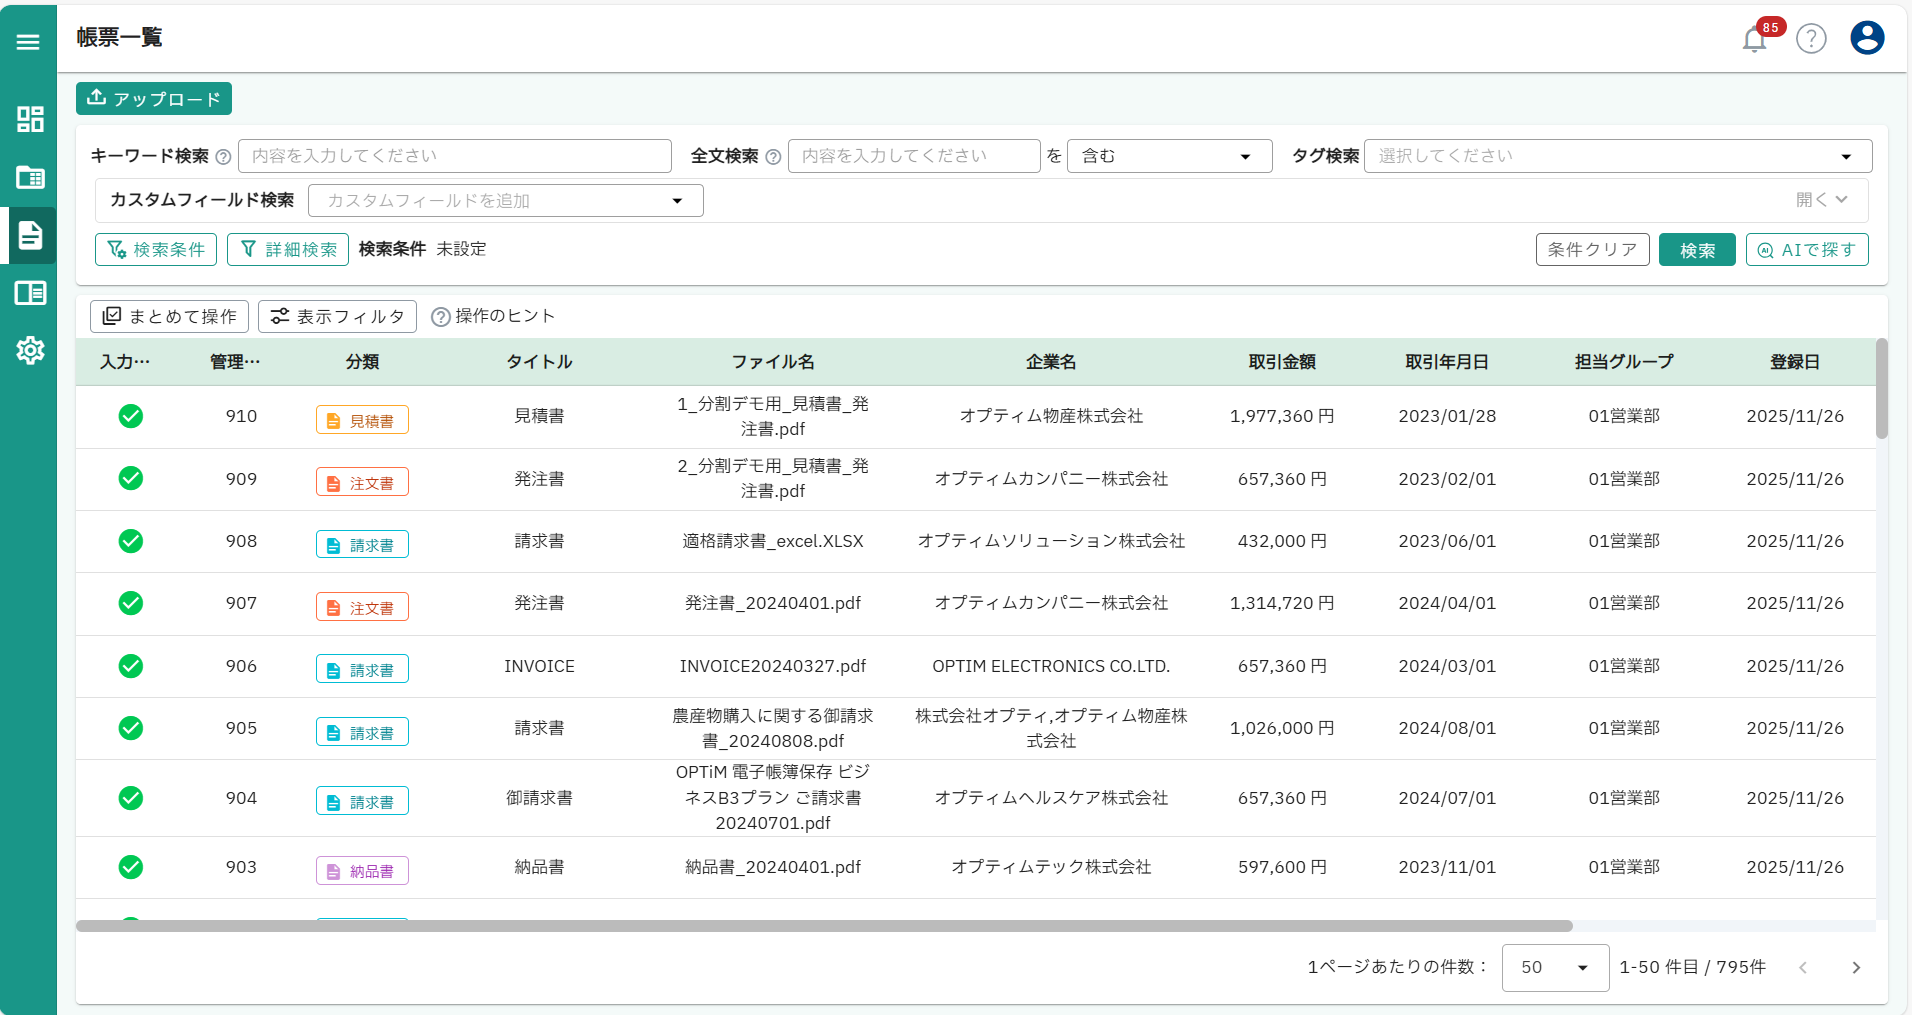Image resolution: width=1912 pixels, height=1015 pixels.
Task: Open notifications bell with 85 badge
Action: point(1755,39)
